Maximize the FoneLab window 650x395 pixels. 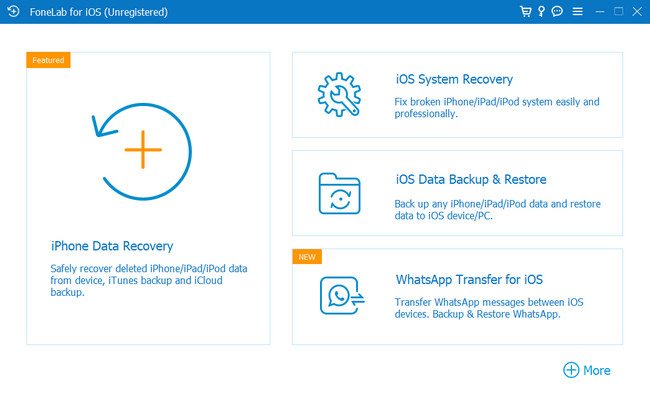(618, 12)
